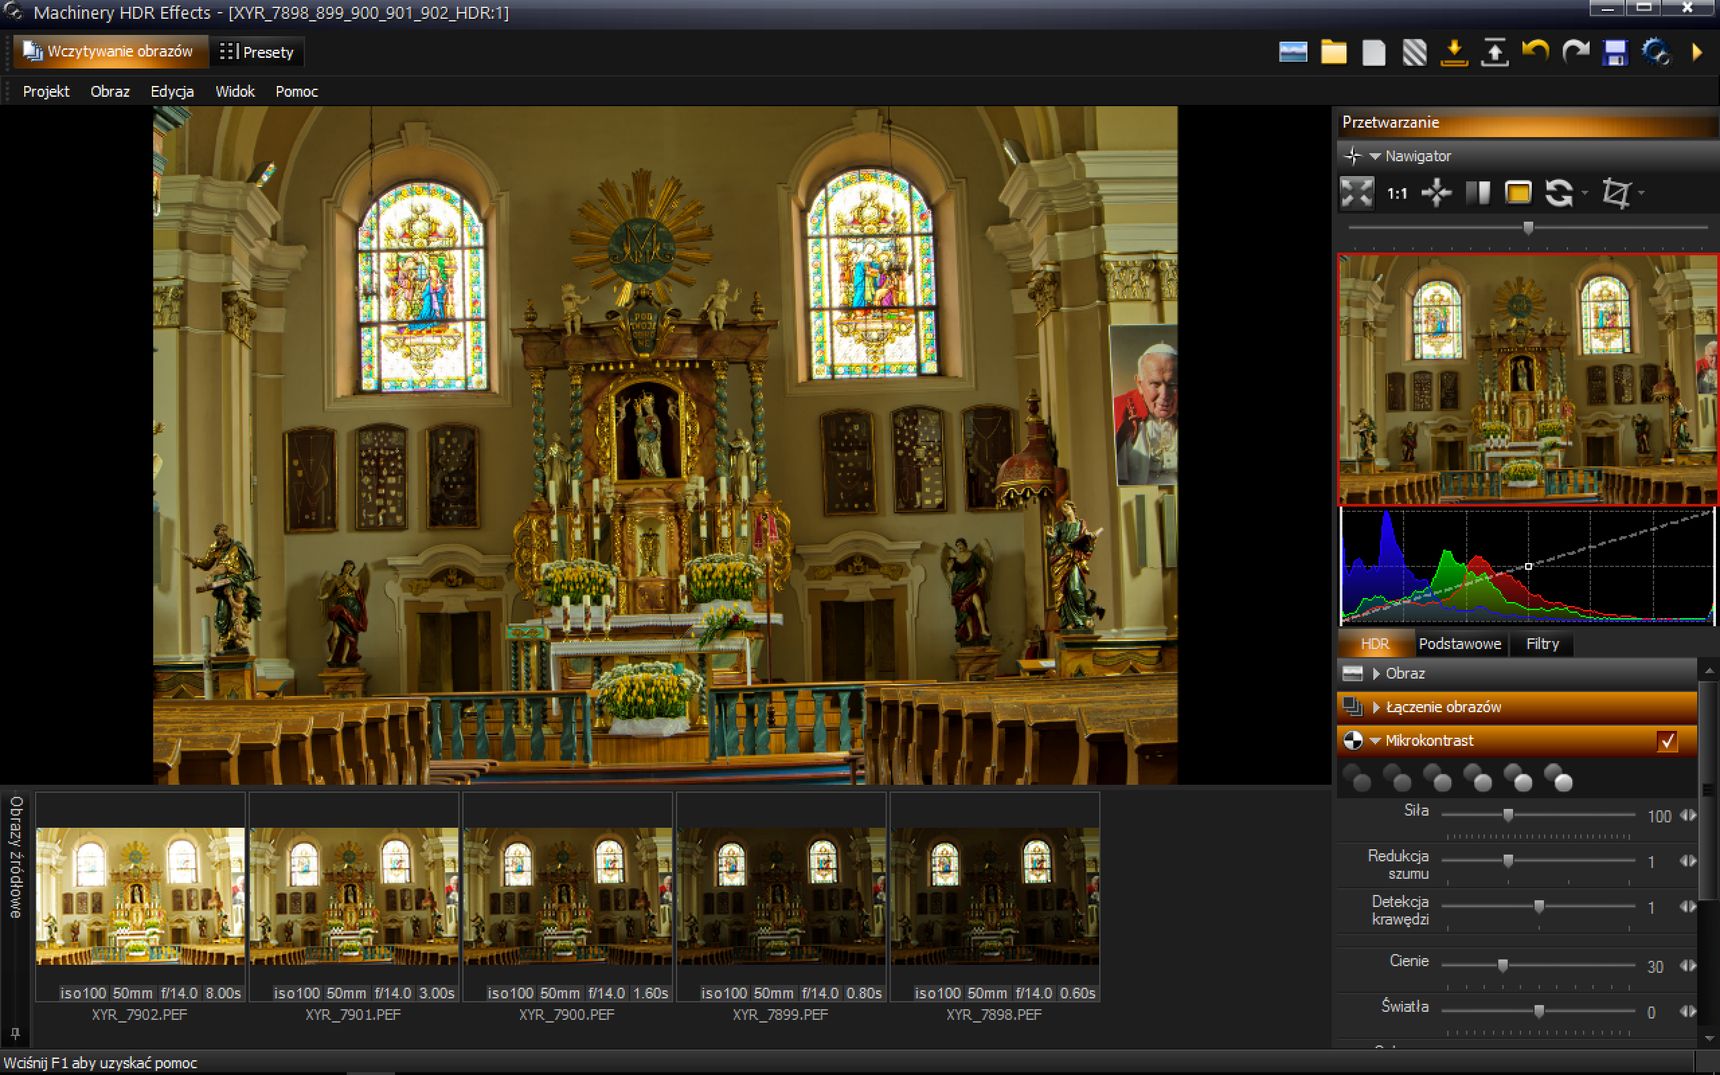Click the Obraz section panel icon

tap(1353, 674)
